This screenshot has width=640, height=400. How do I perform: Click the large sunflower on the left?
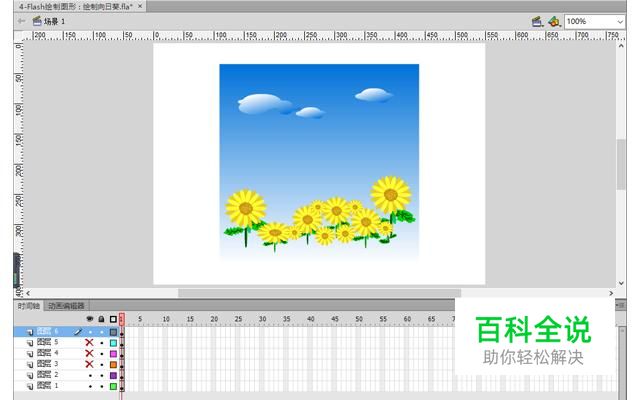pos(246,208)
